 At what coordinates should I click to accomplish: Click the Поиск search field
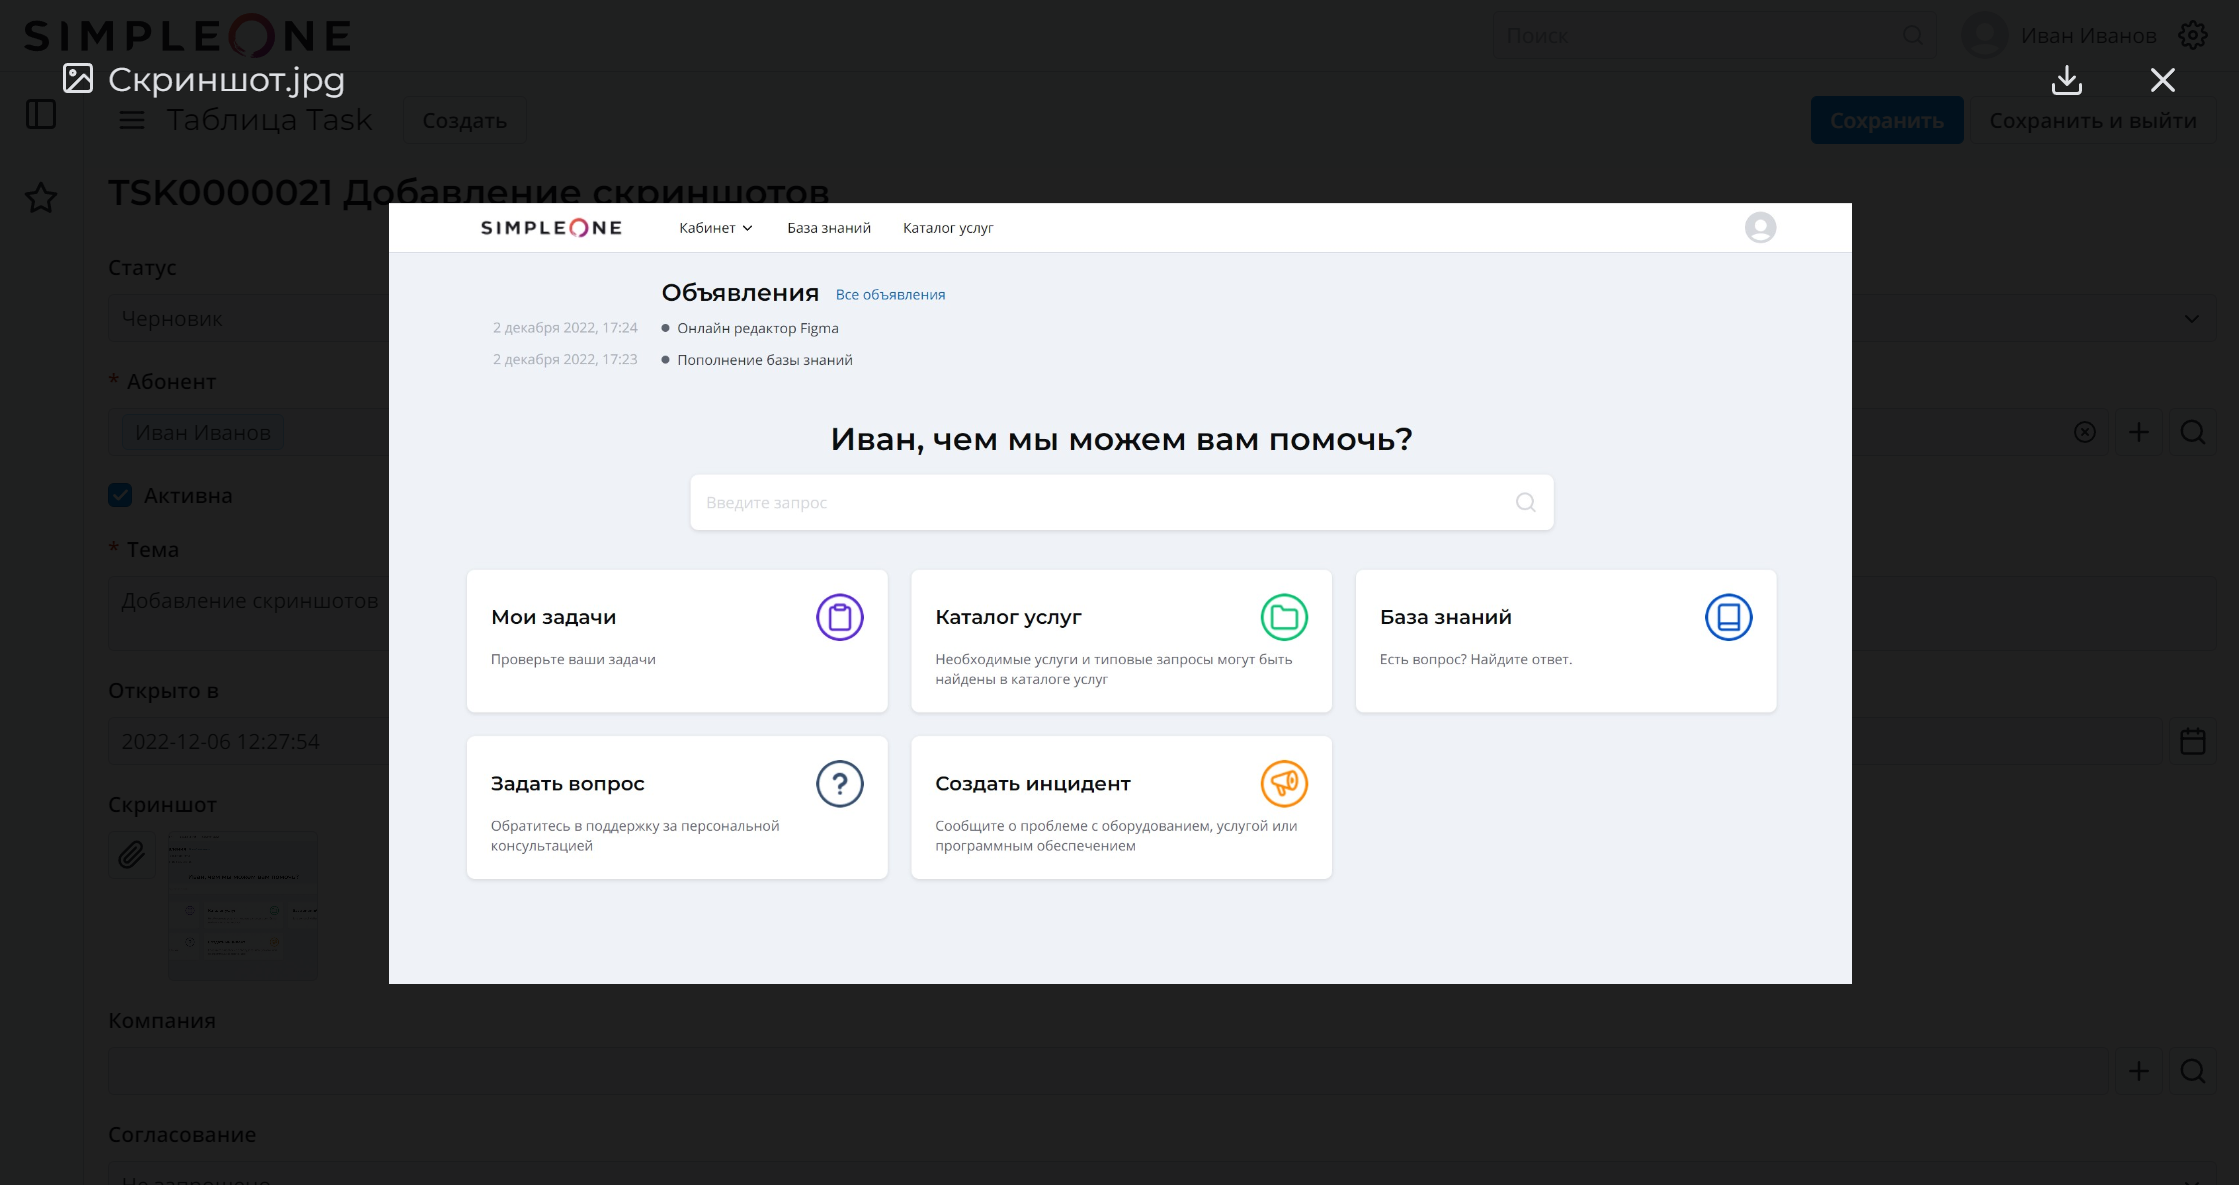1700,36
